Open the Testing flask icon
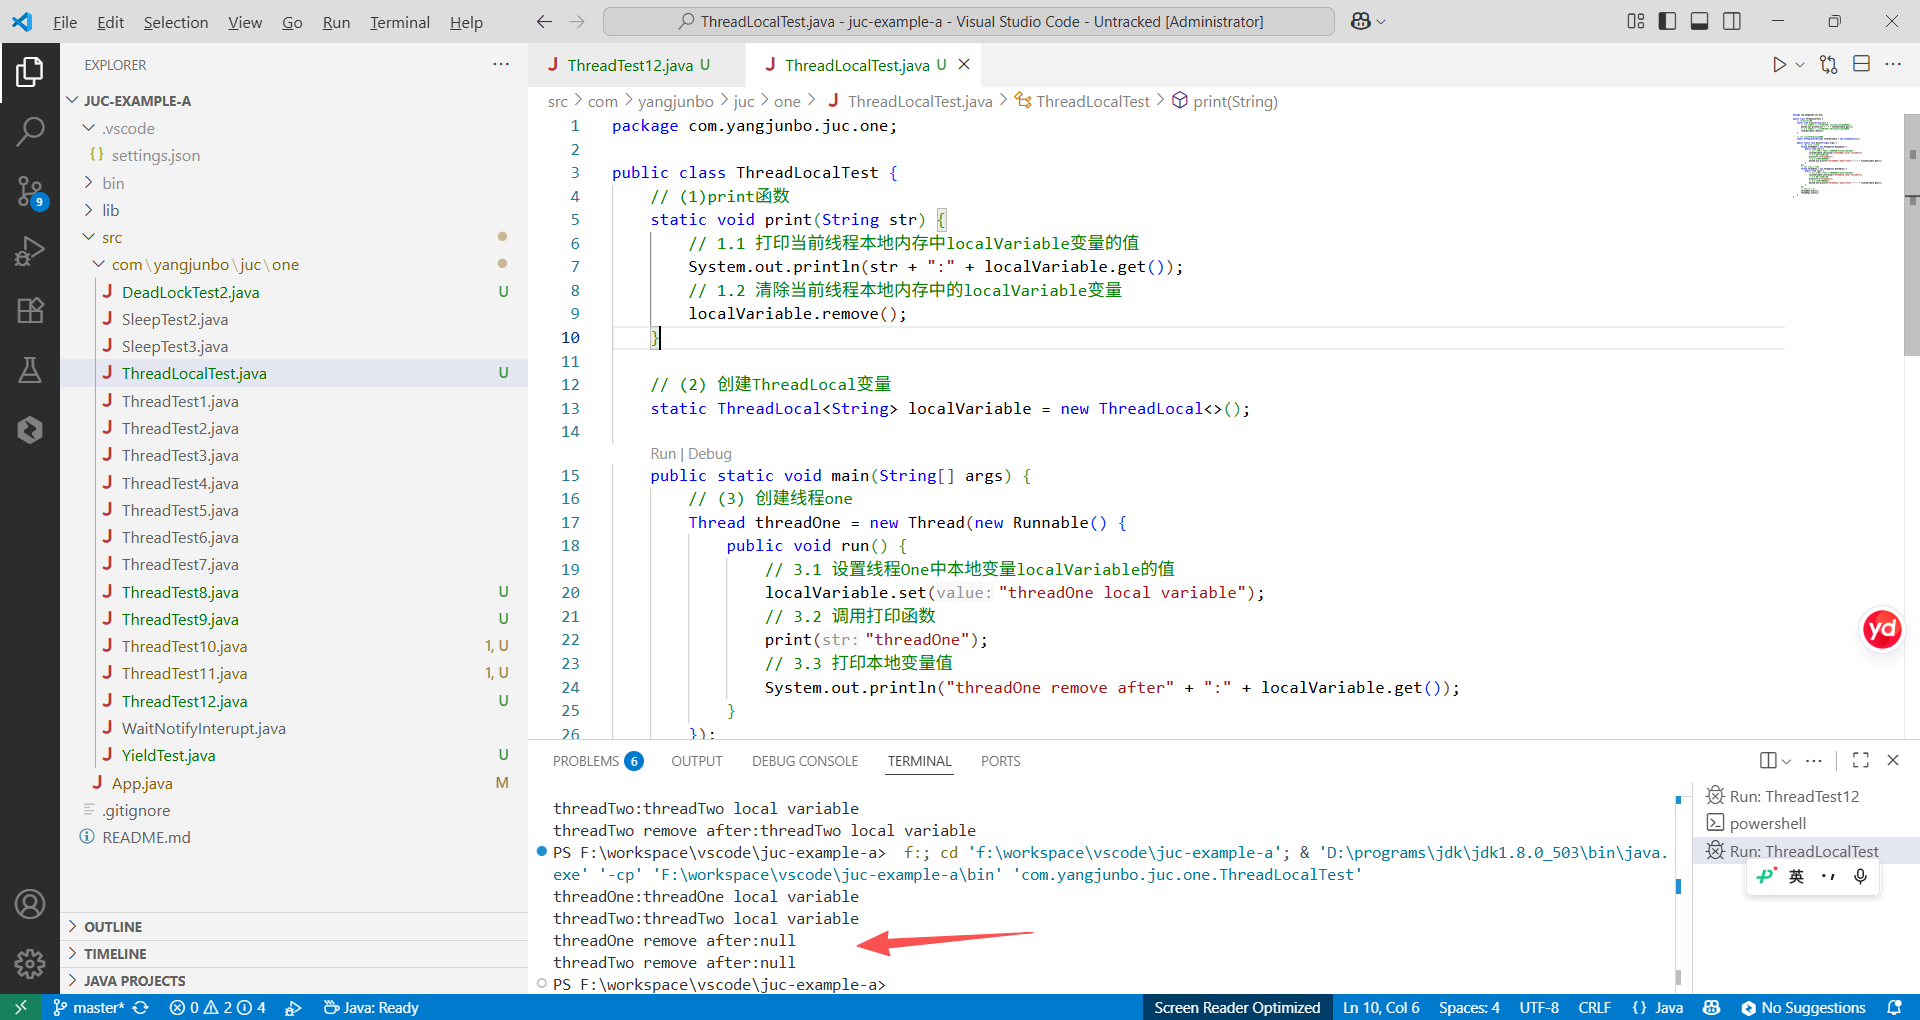This screenshot has height=1020, width=1920. [30, 370]
